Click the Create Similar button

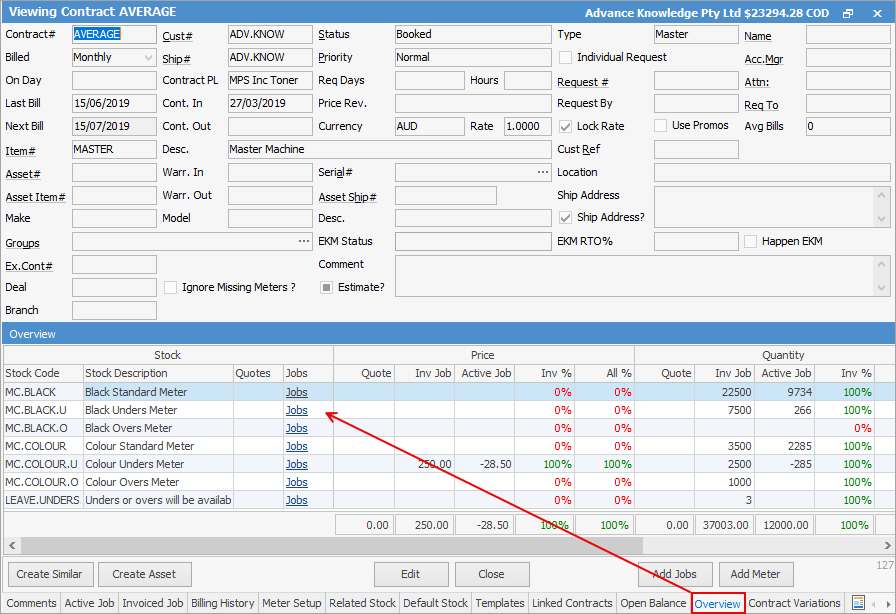49,574
